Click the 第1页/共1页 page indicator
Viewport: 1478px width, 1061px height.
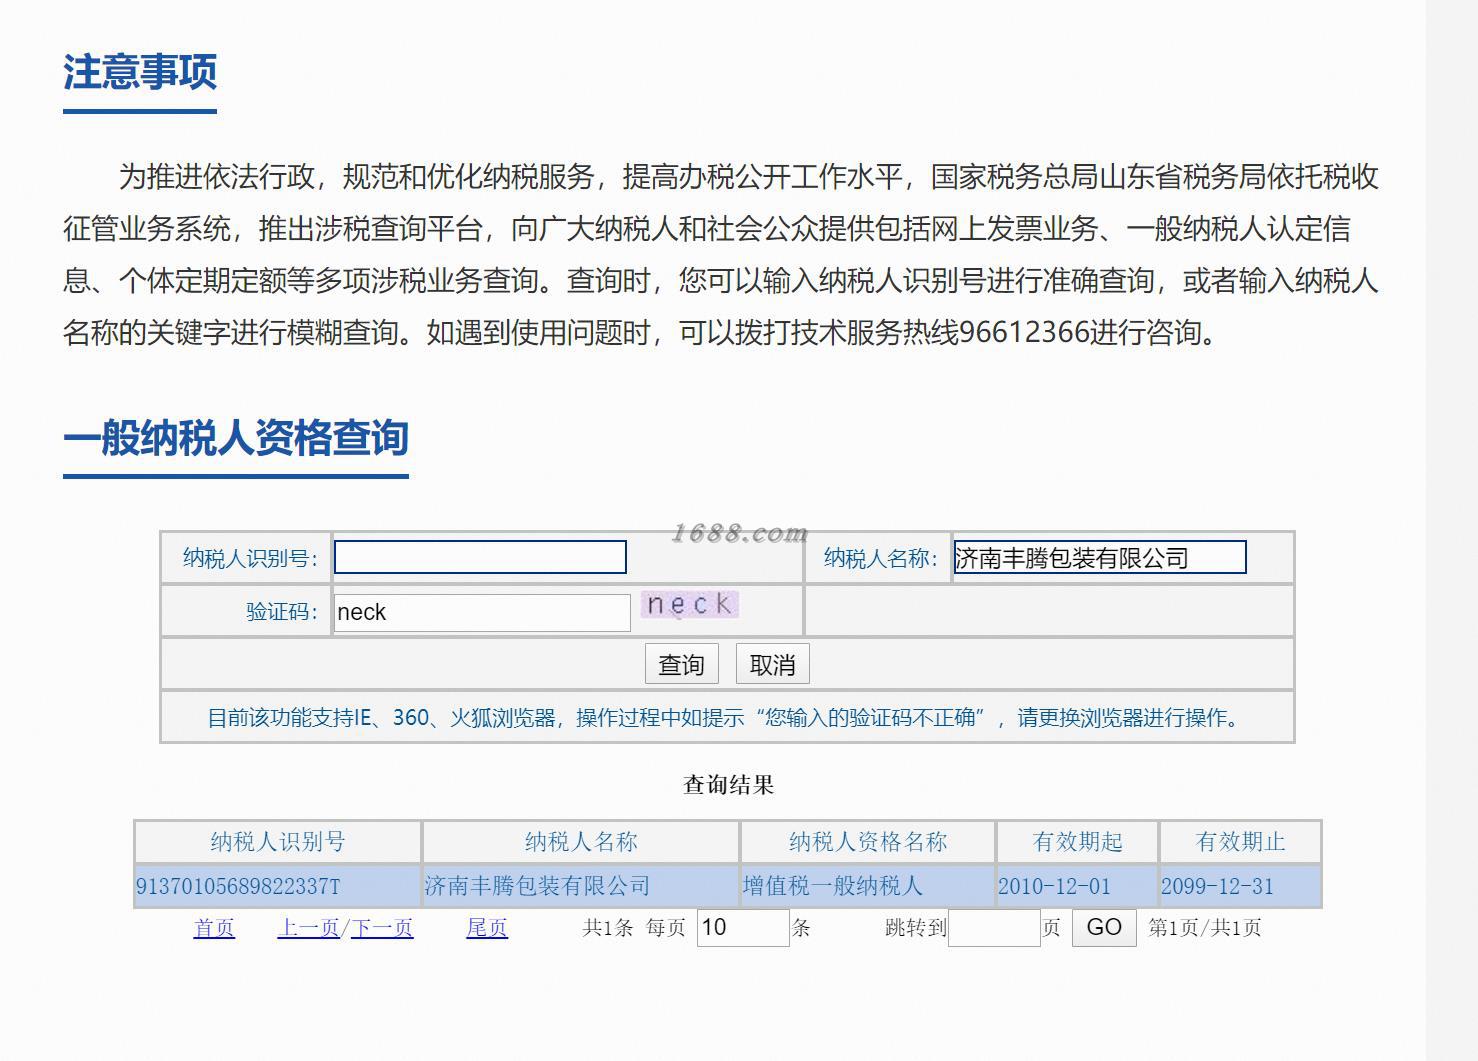[1204, 928]
